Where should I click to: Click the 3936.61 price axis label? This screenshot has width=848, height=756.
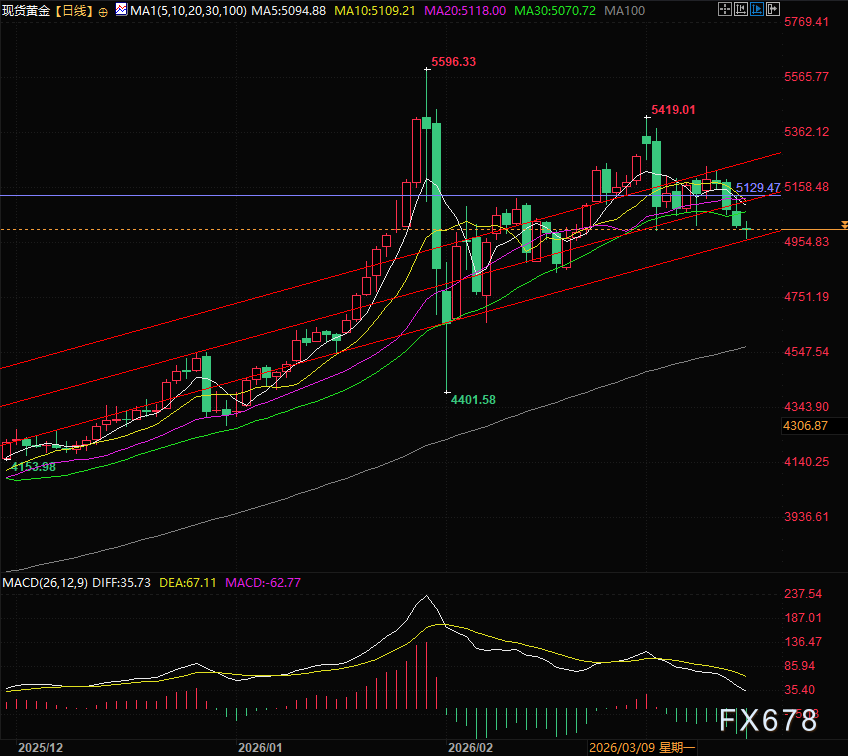point(806,517)
